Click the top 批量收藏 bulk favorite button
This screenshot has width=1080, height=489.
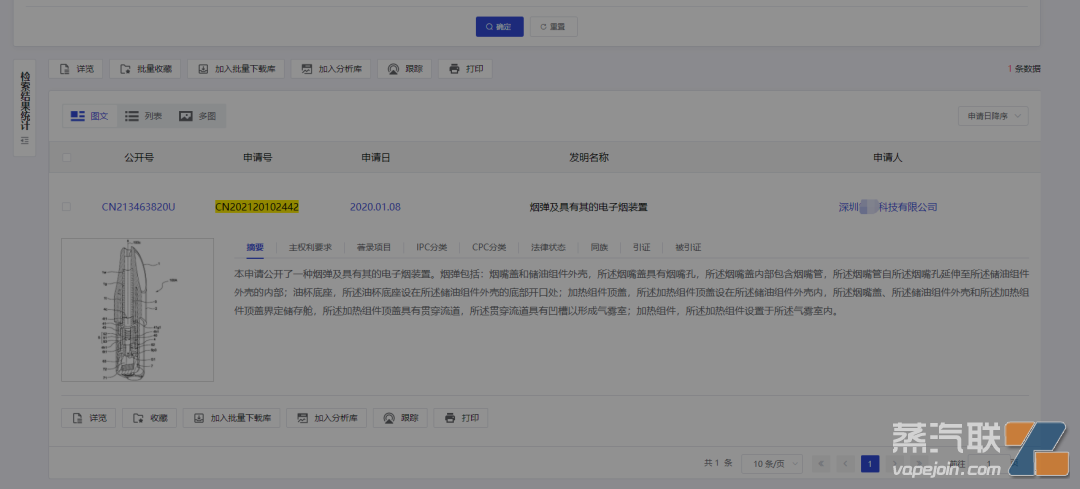click(x=144, y=69)
